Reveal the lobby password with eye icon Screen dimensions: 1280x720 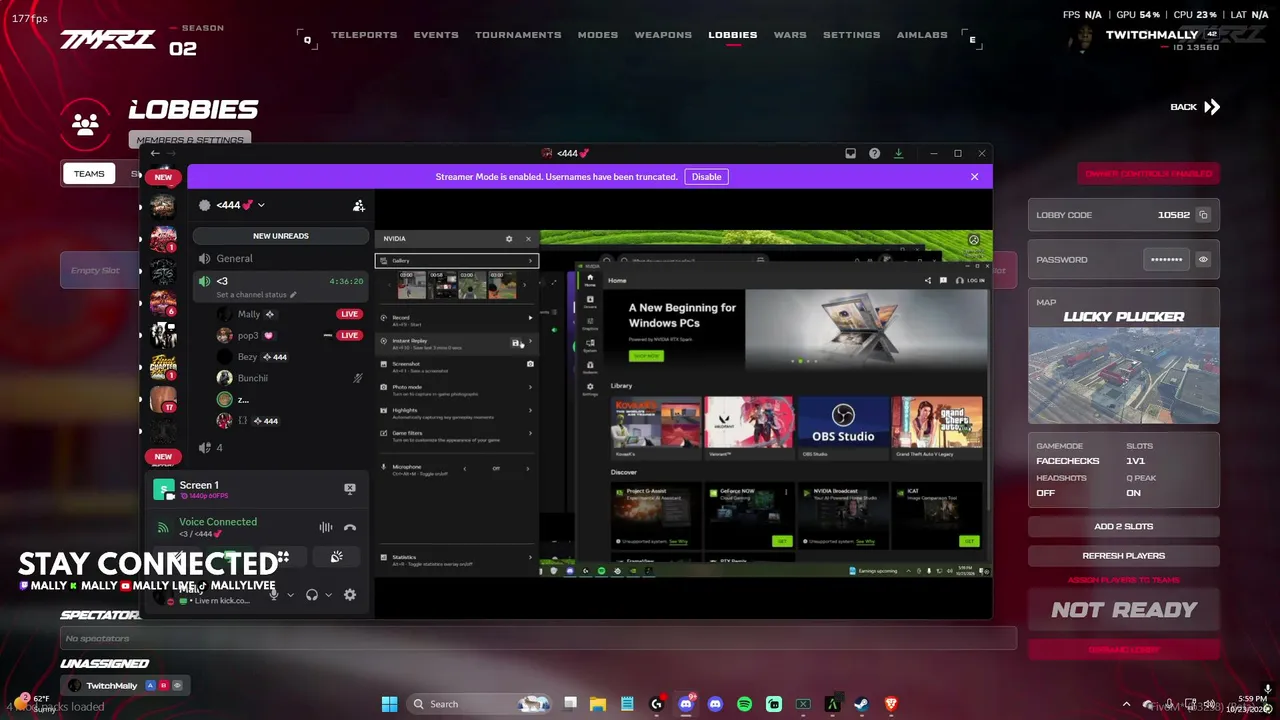pos(1203,260)
